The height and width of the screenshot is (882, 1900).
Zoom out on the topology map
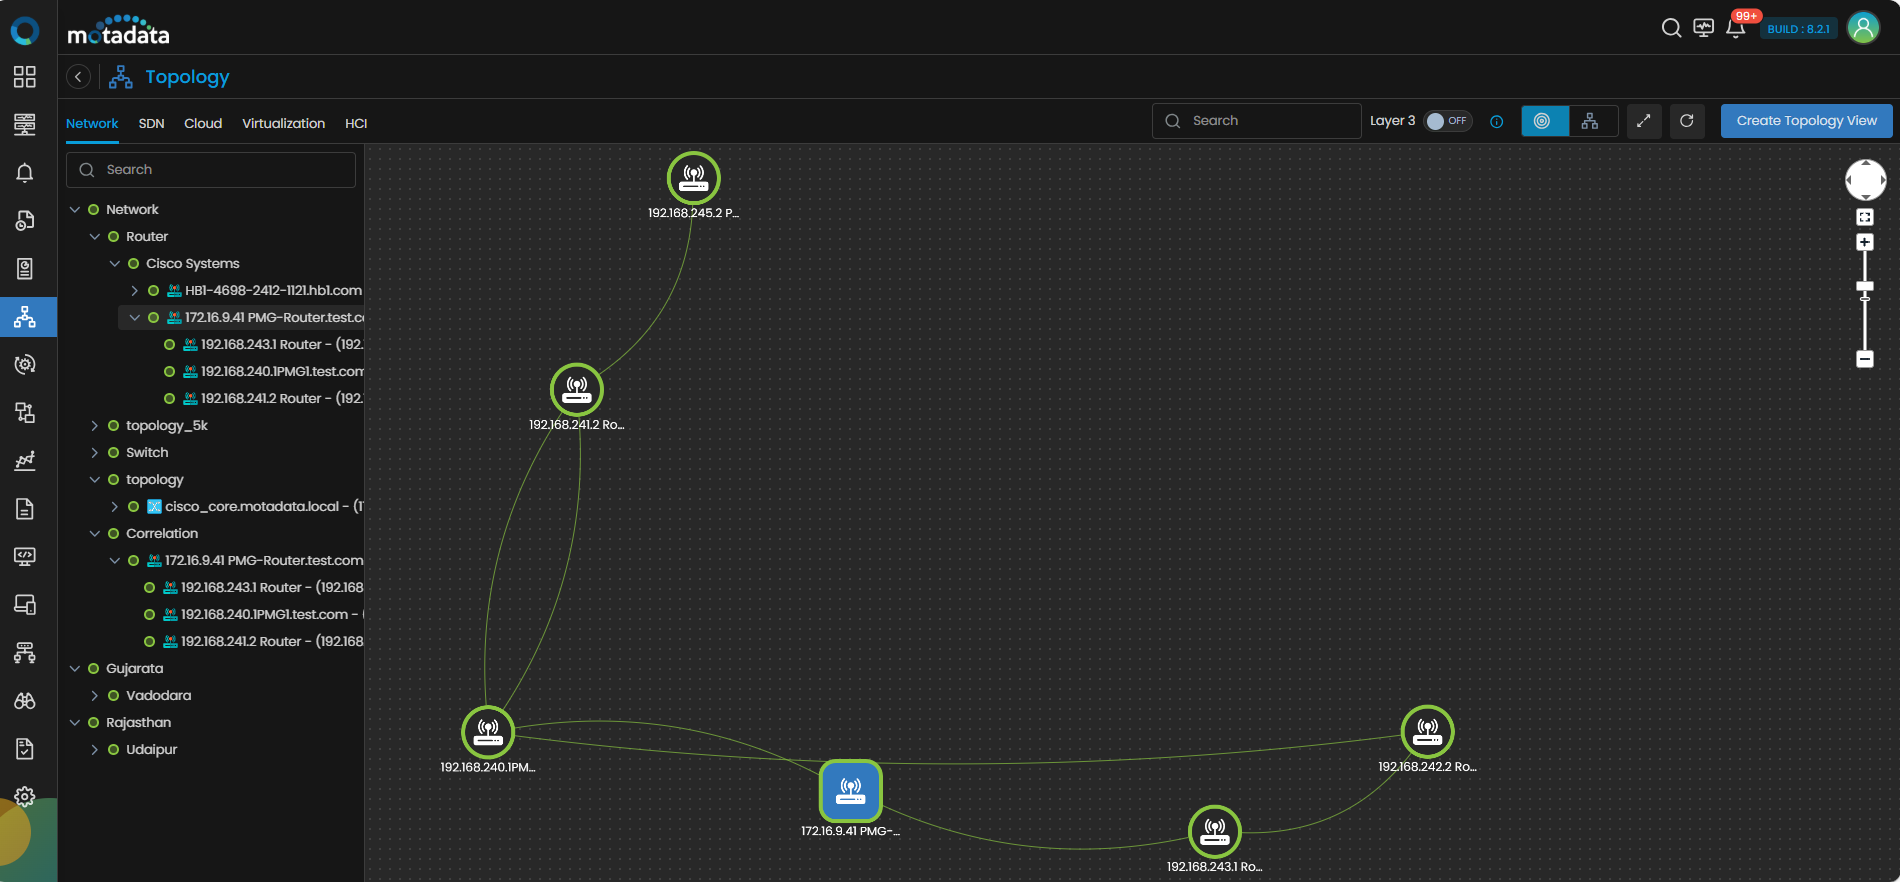coord(1865,359)
